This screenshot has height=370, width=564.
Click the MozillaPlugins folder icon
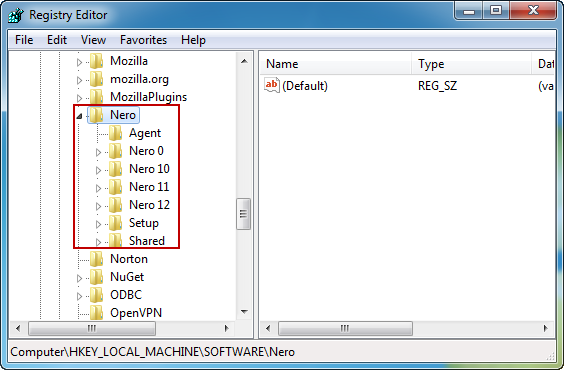(x=96, y=97)
